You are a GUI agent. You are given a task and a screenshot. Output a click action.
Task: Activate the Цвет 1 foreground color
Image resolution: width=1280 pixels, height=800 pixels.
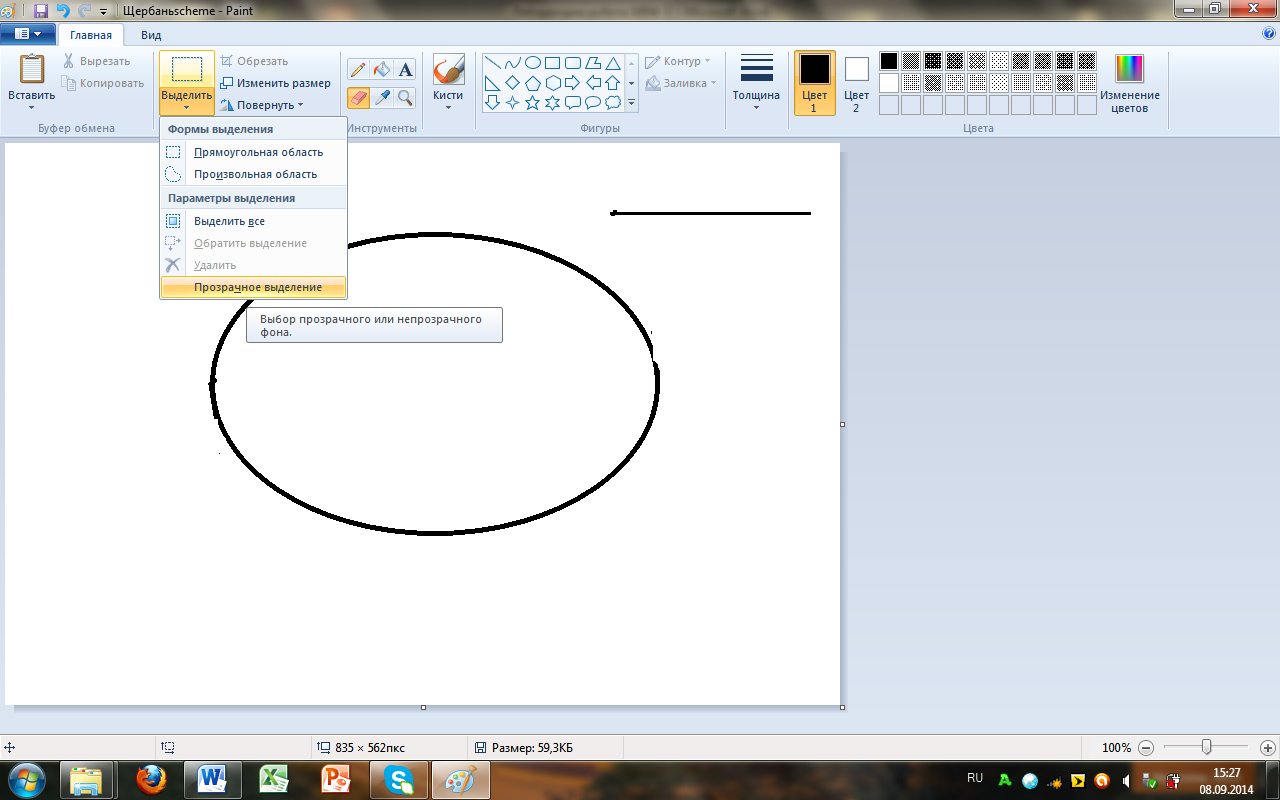pyautogui.click(x=815, y=83)
